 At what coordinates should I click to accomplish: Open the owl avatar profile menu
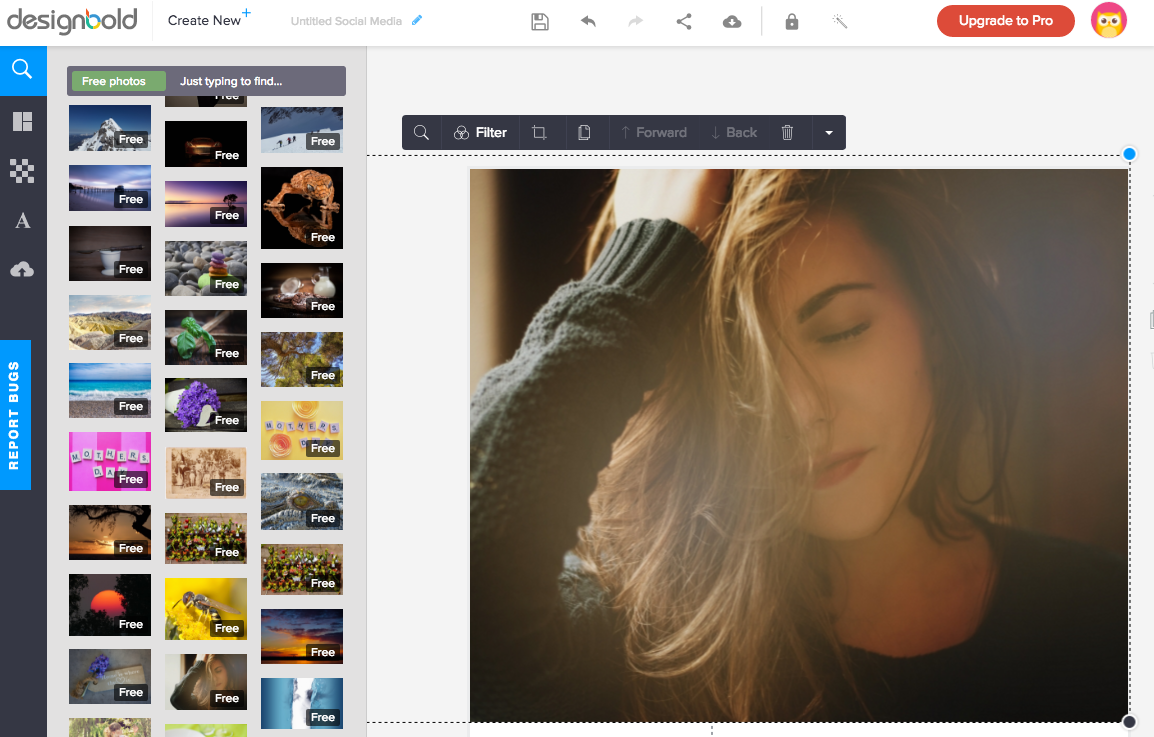tap(1109, 21)
